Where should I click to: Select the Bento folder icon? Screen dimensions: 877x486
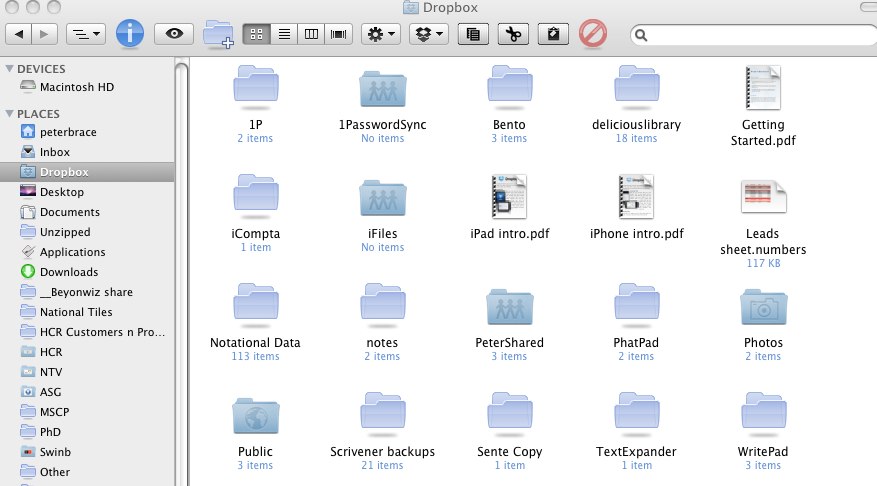pyautogui.click(x=510, y=86)
